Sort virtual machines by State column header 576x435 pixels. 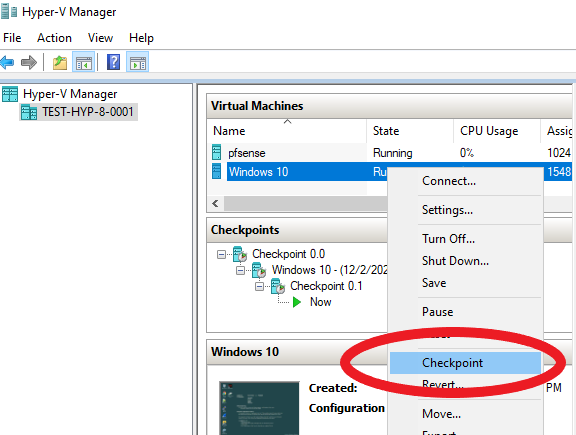(x=410, y=131)
